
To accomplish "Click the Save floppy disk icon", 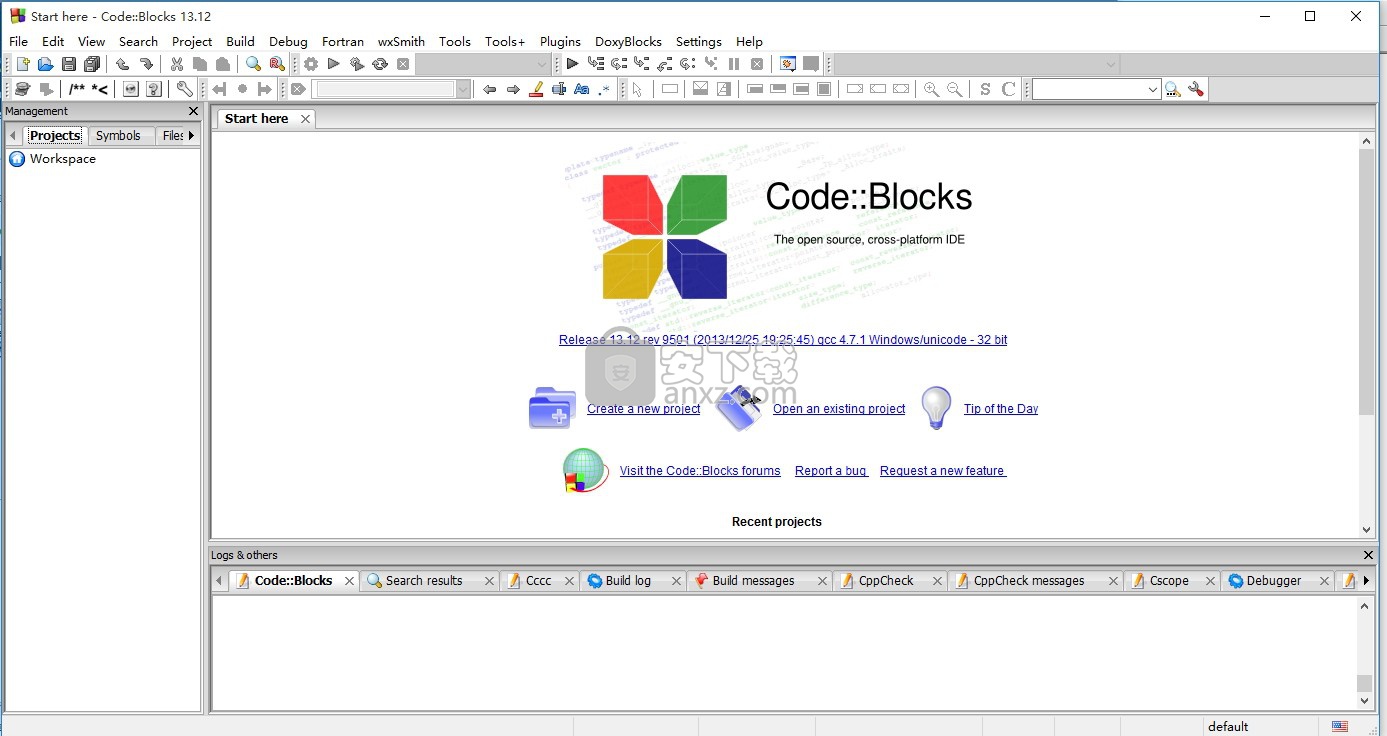I will pyautogui.click(x=69, y=64).
